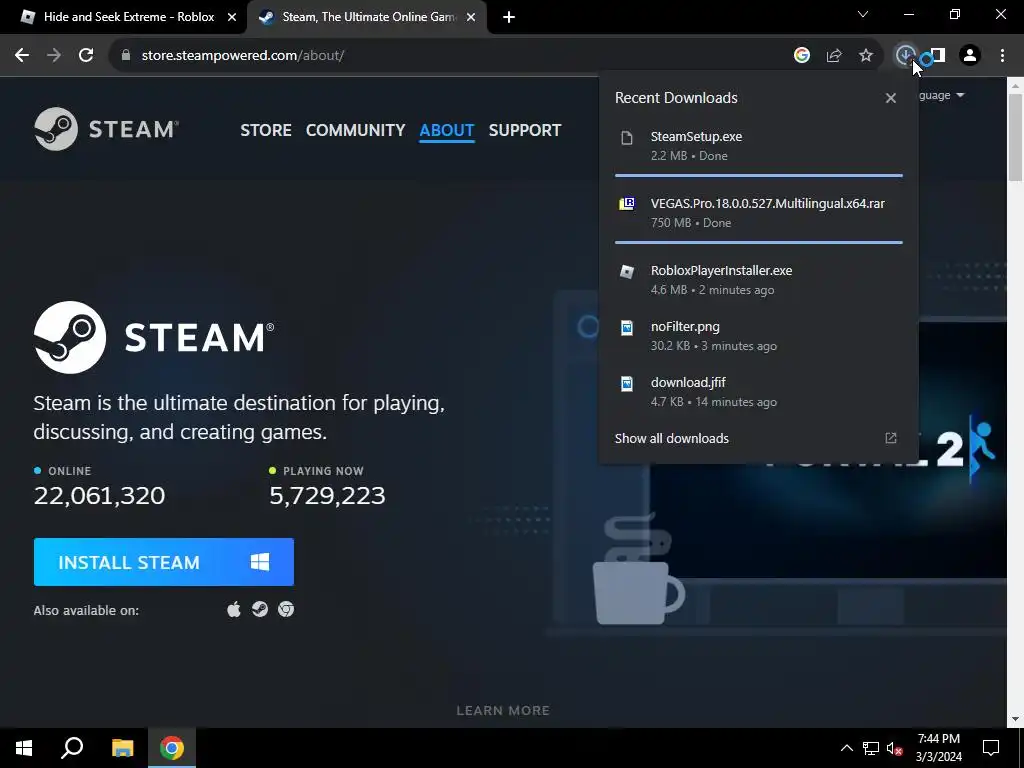Open File Explorer from taskbar
Image resolution: width=1024 pixels, height=768 pixels.
122,748
